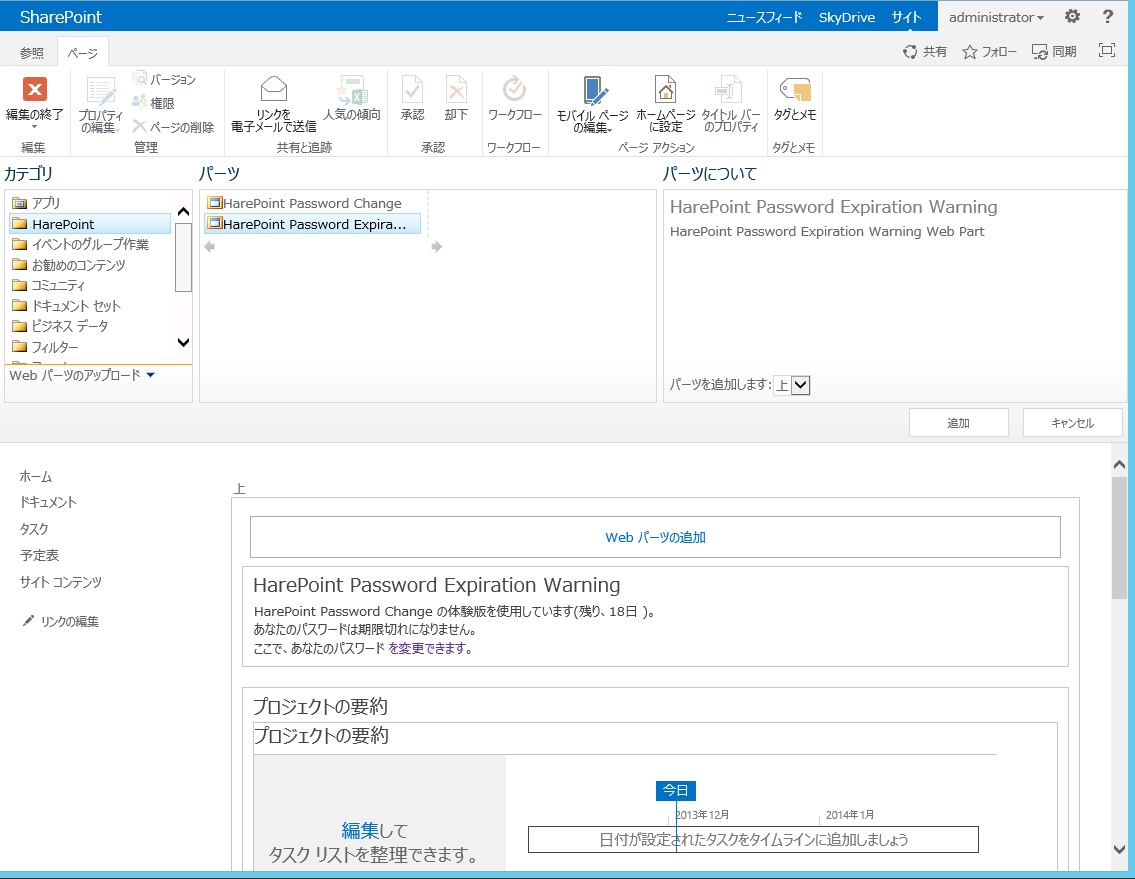This screenshot has width=1135, height=879.
Task: Click ページの削除 in the ribbon
Action: (x=174, y=127)
